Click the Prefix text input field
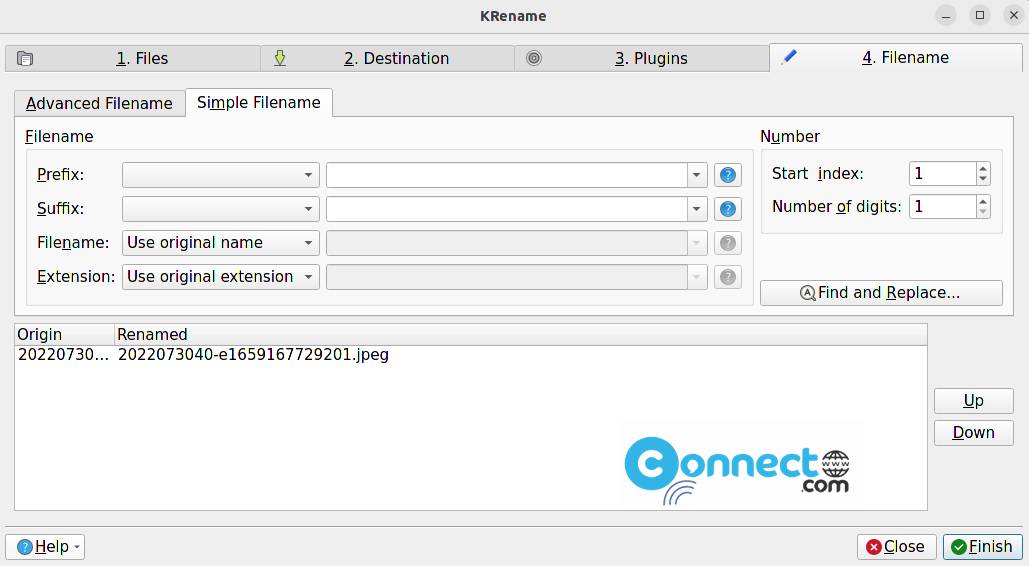 (506, 175)
